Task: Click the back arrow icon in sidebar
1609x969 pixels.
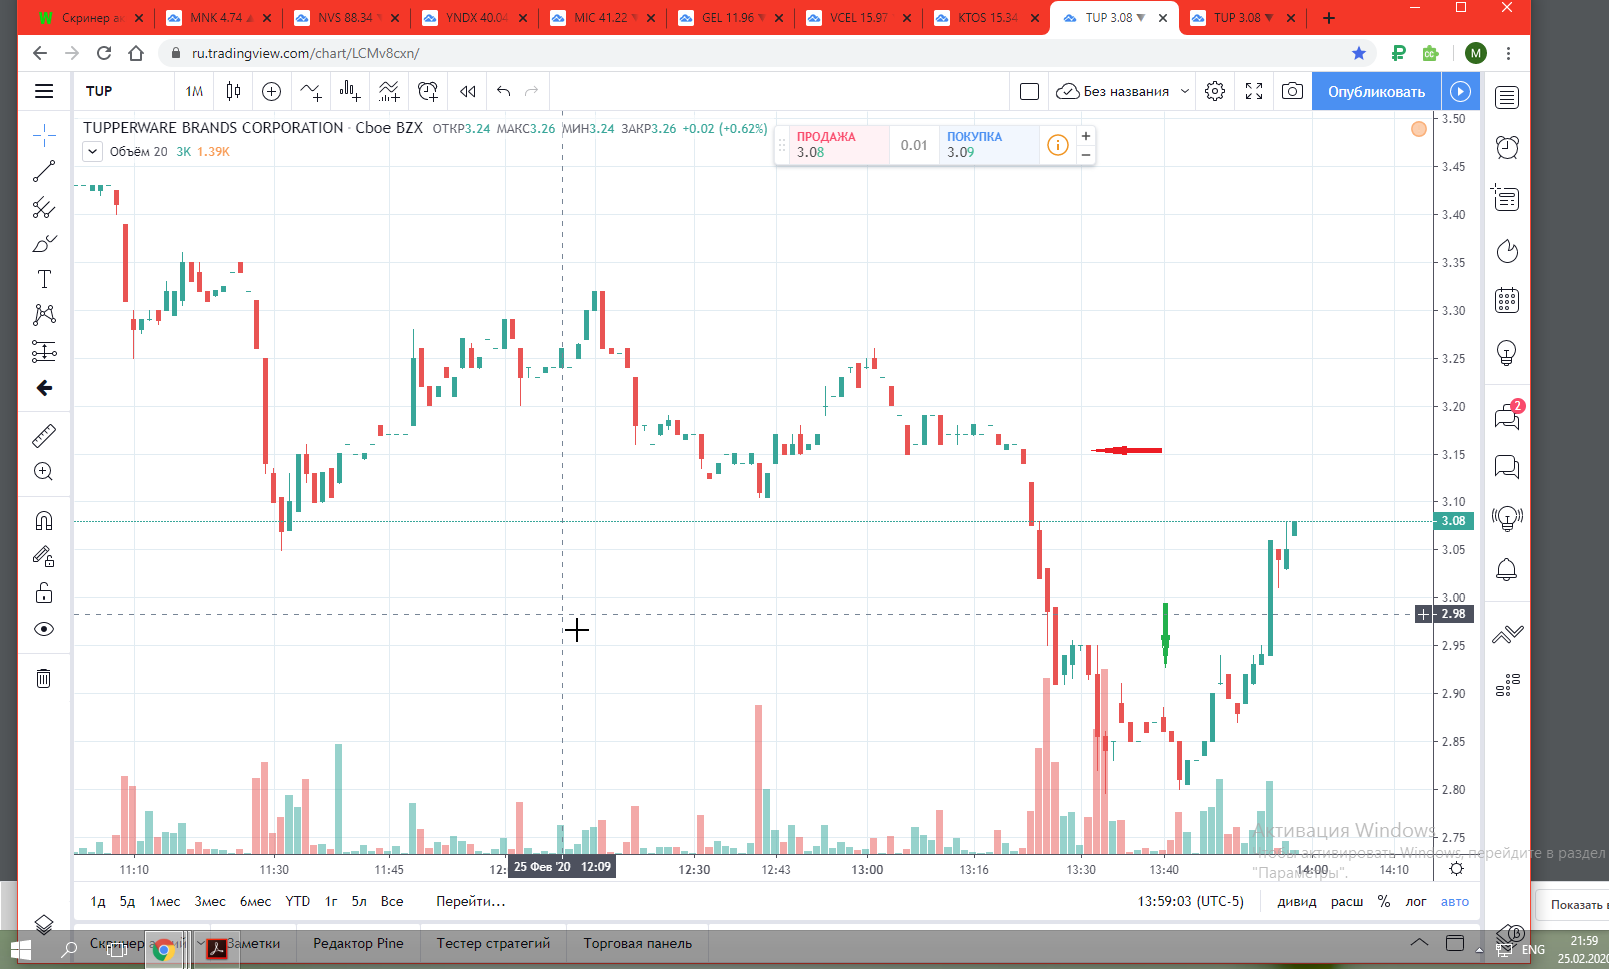Action: pyautogui.click(x=44, y=388)
